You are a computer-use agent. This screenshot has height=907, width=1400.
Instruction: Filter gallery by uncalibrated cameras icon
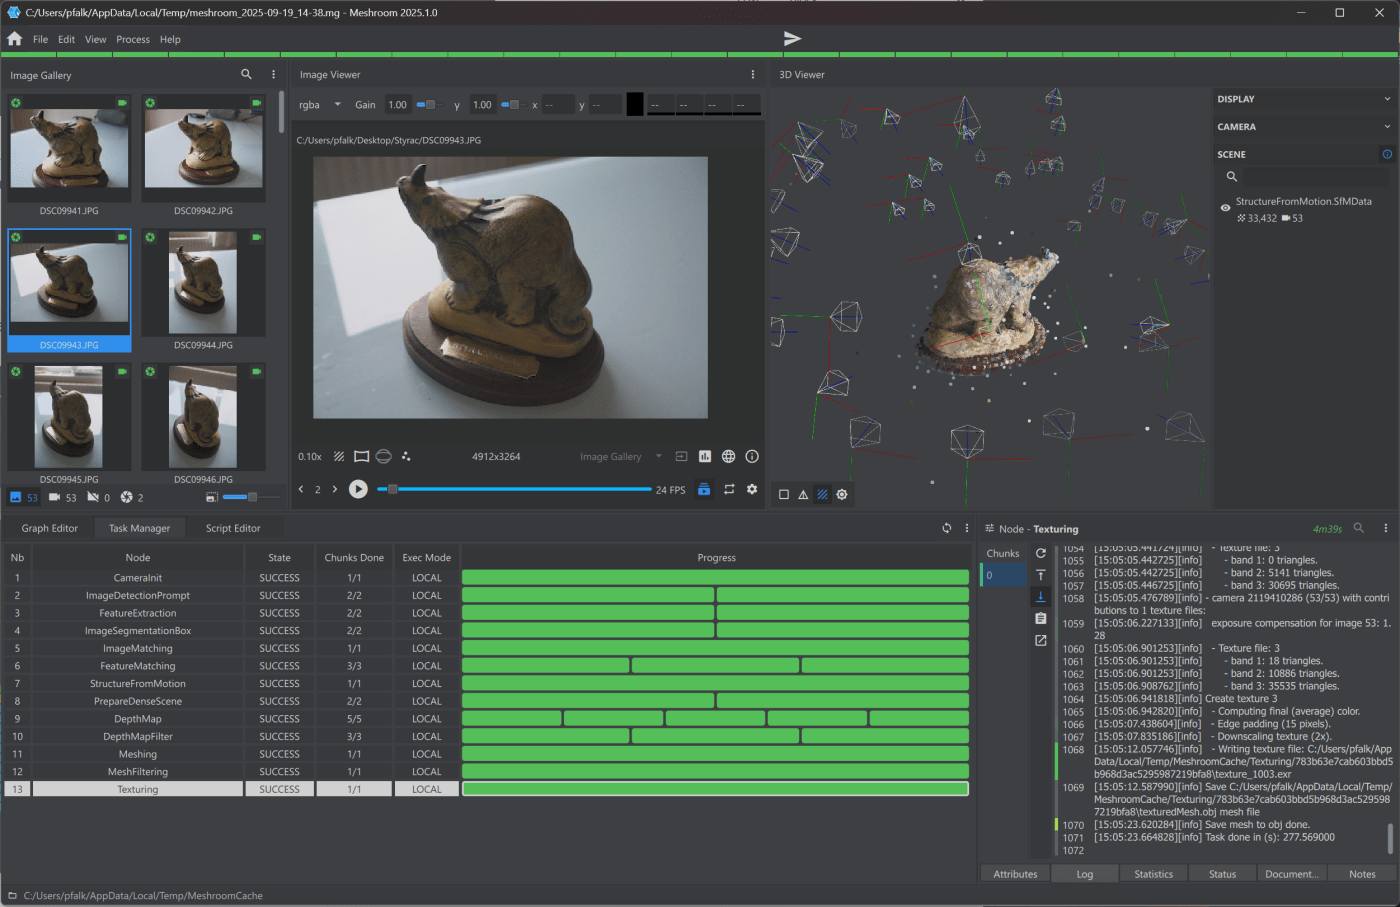pyautogui.click(x=93, y=497)
